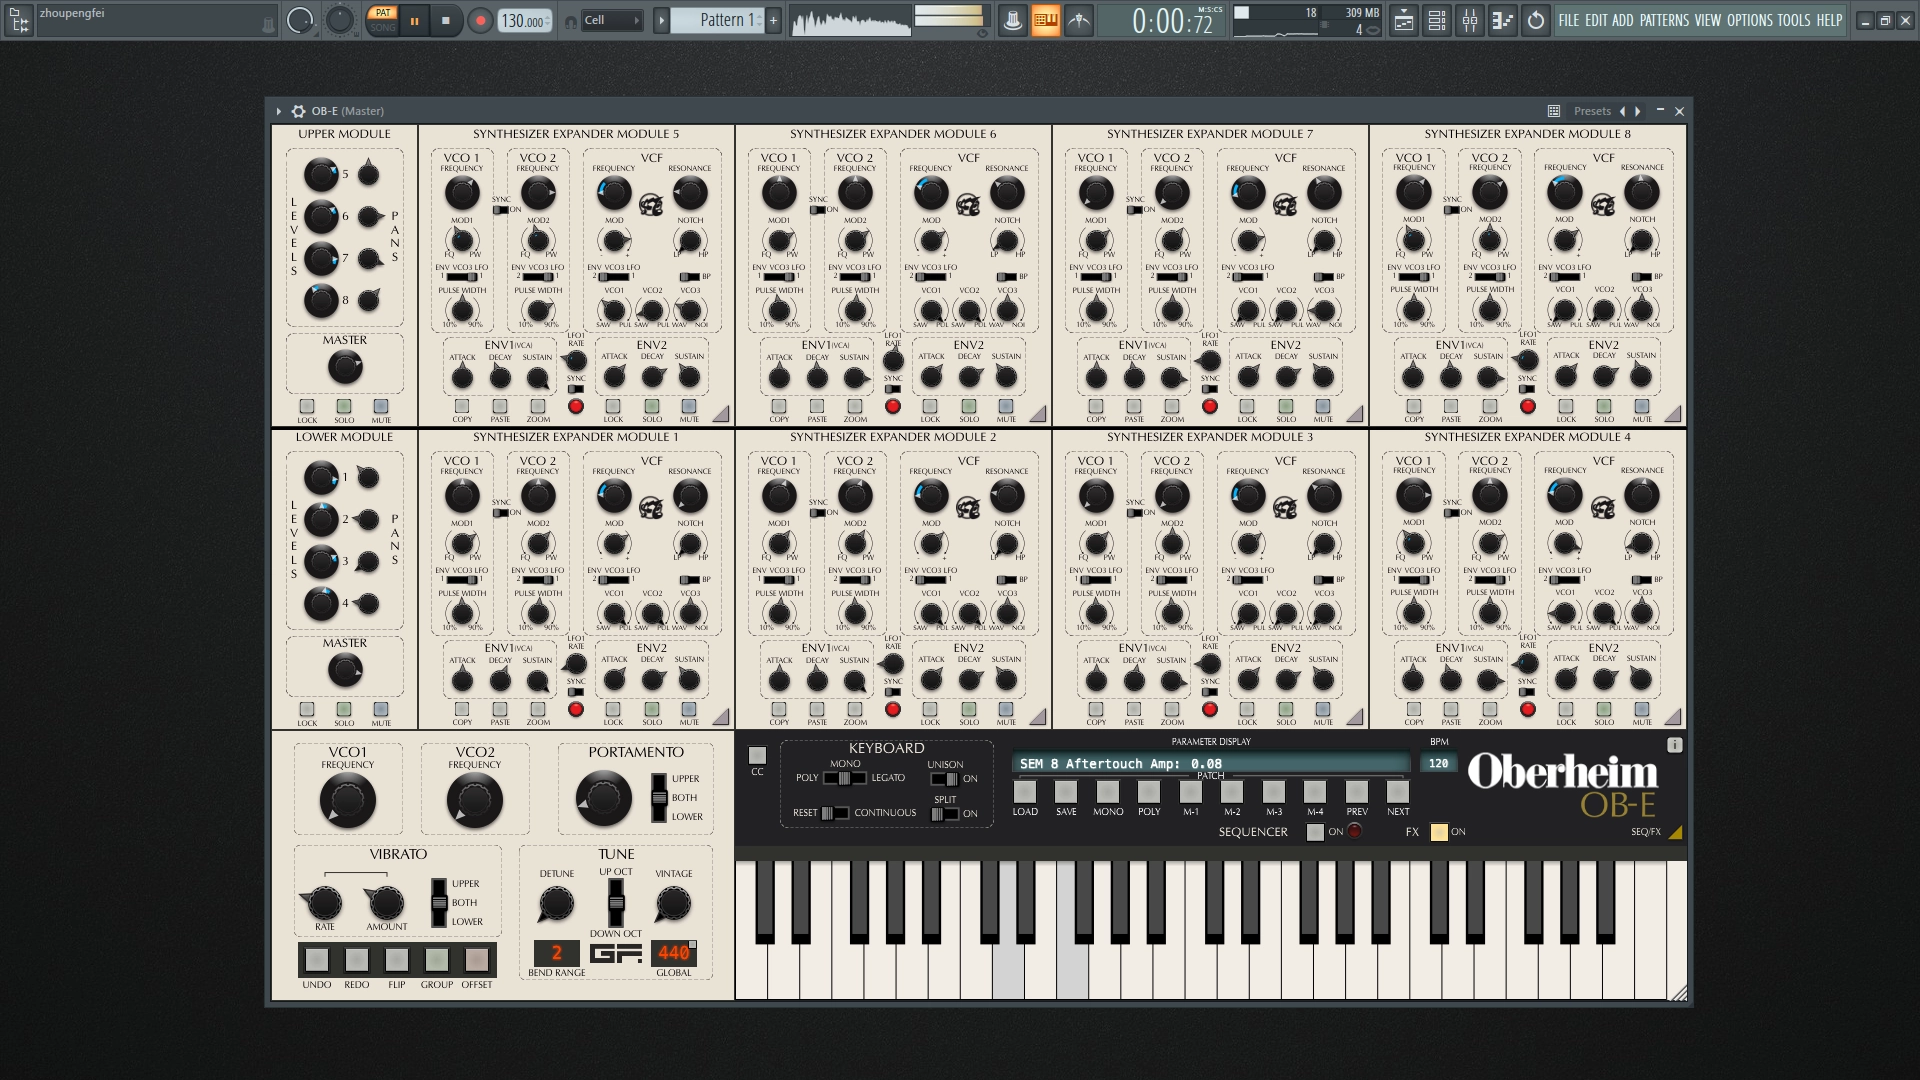Viewport: 1920px width, 1080px height.
Task: Open the channel rack icon
Action: click(x=1437, y=20)
